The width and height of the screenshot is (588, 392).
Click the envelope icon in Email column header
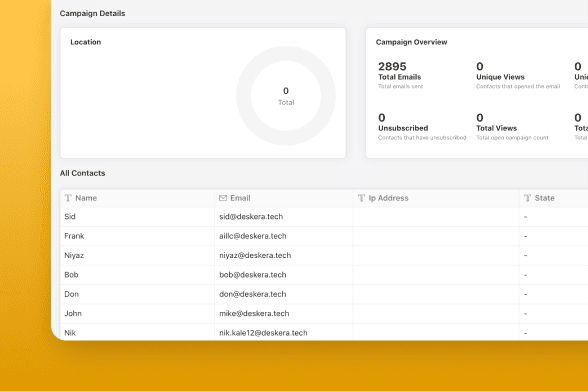coord(223,198)
